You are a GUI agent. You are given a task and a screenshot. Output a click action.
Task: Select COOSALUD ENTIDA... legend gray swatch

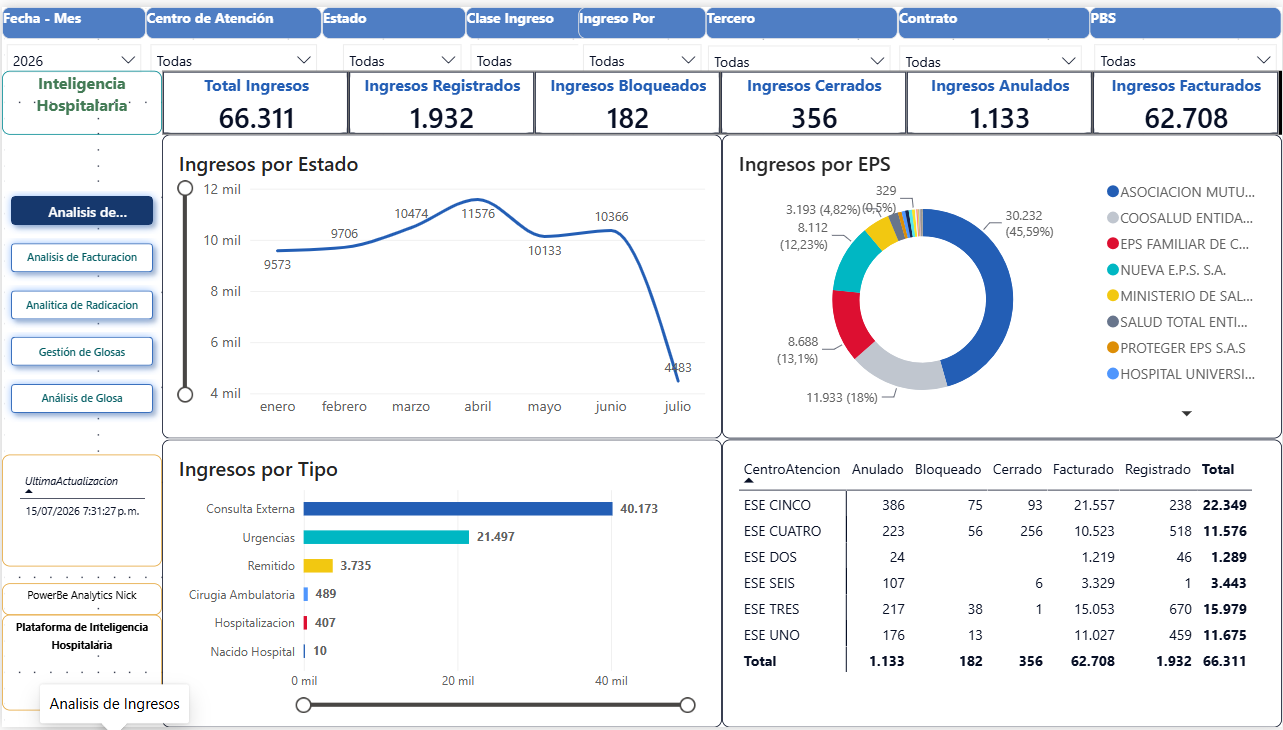click(x=1112, y=218)
